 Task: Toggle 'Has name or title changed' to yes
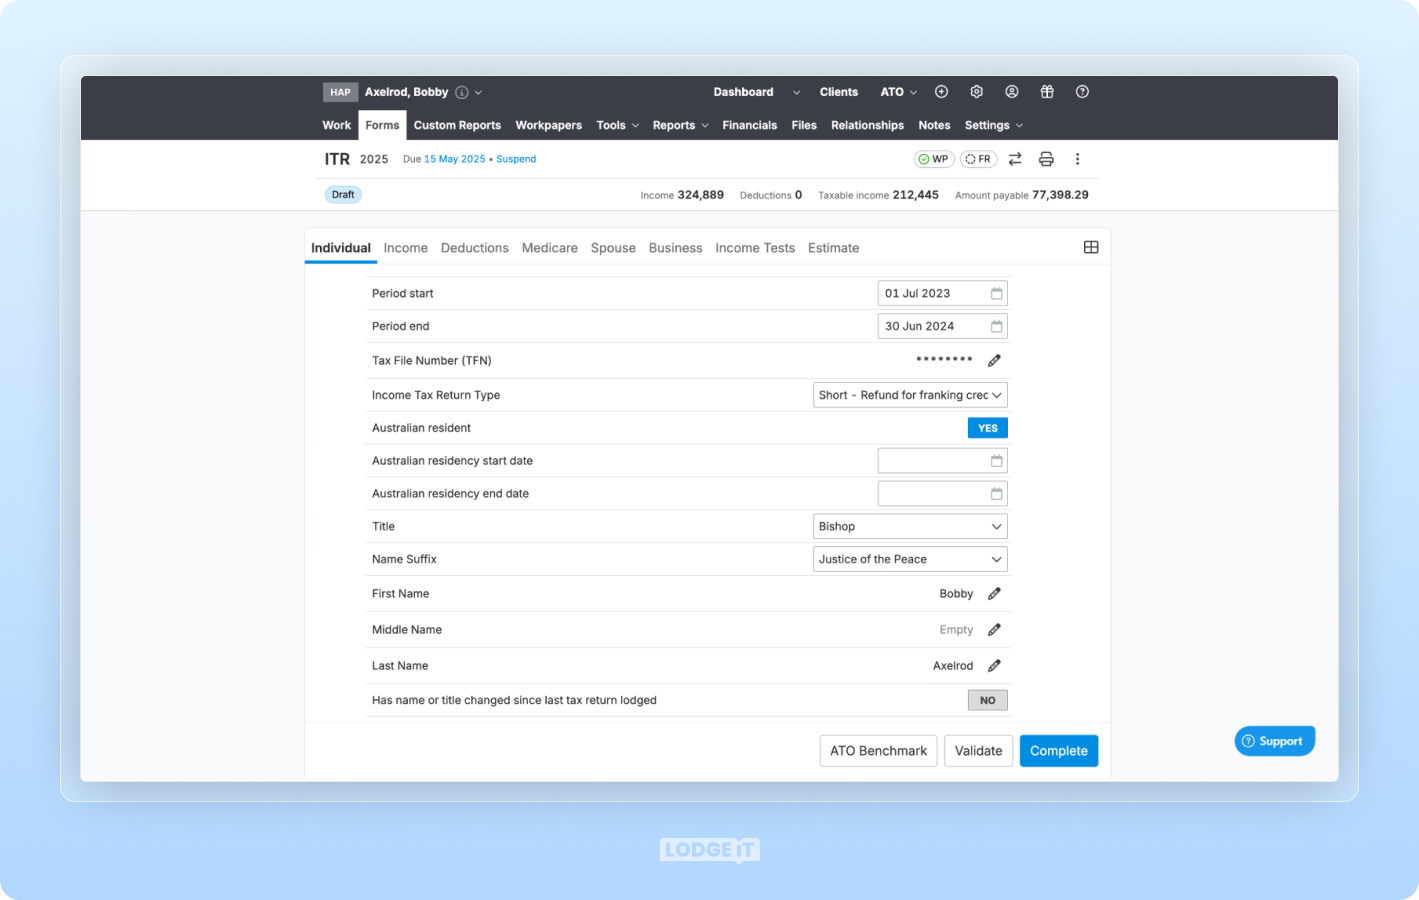pos(987,700)
